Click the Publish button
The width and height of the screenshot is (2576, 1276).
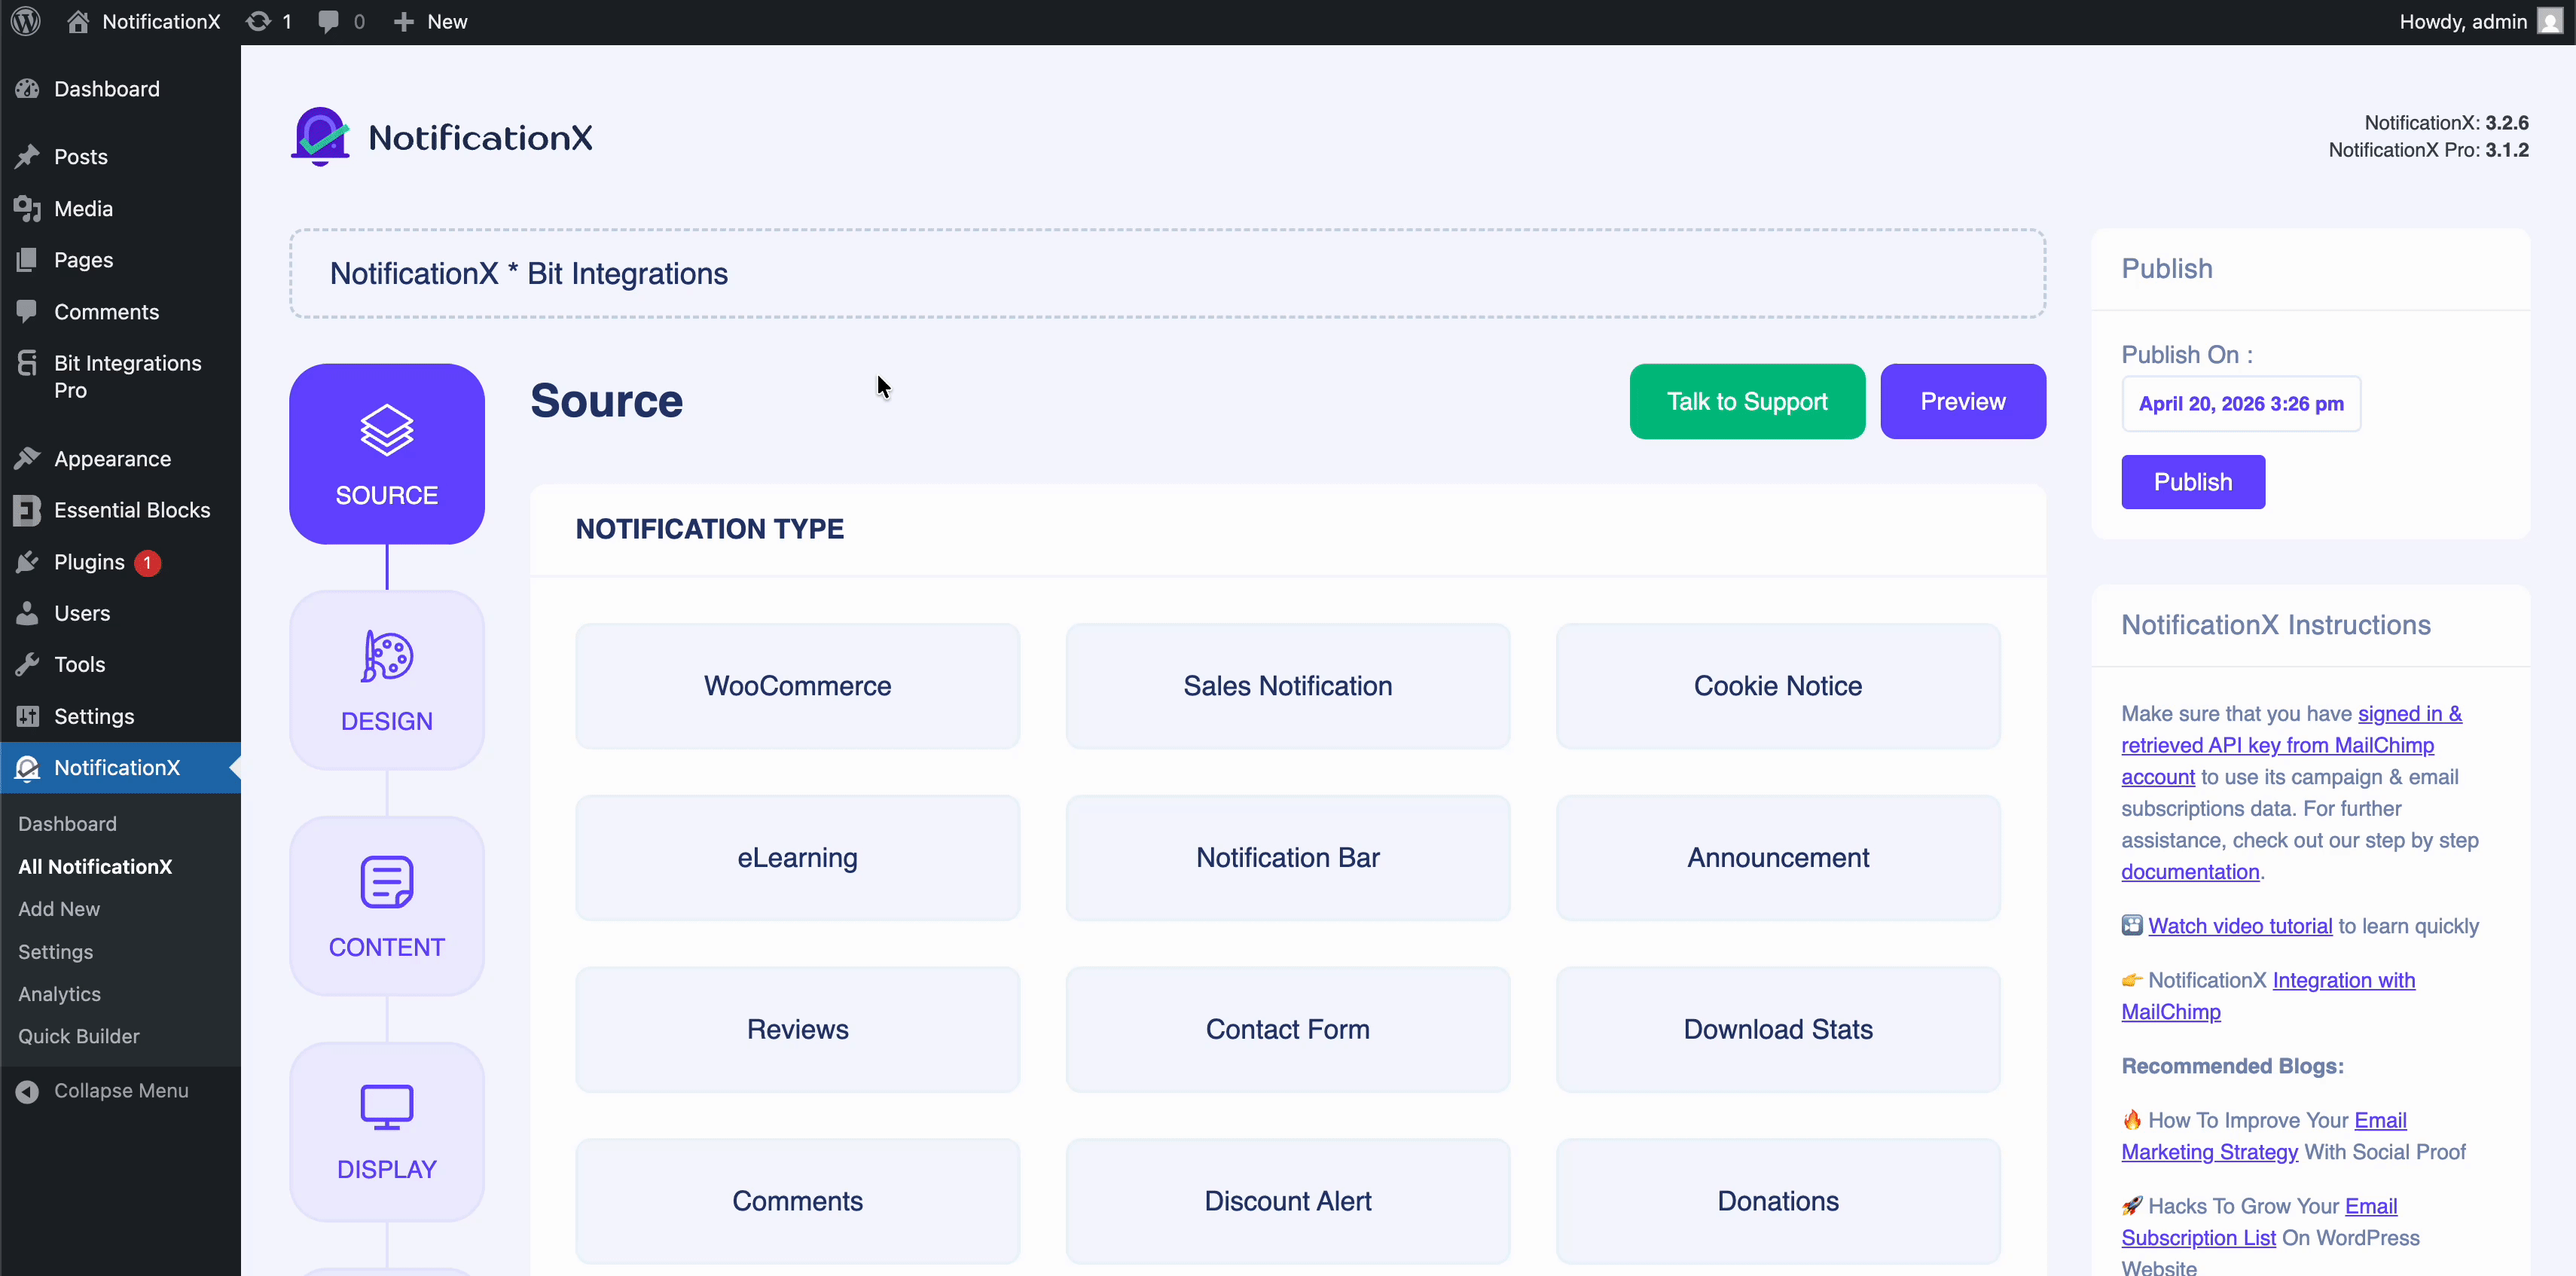(x=2192, y=481)
